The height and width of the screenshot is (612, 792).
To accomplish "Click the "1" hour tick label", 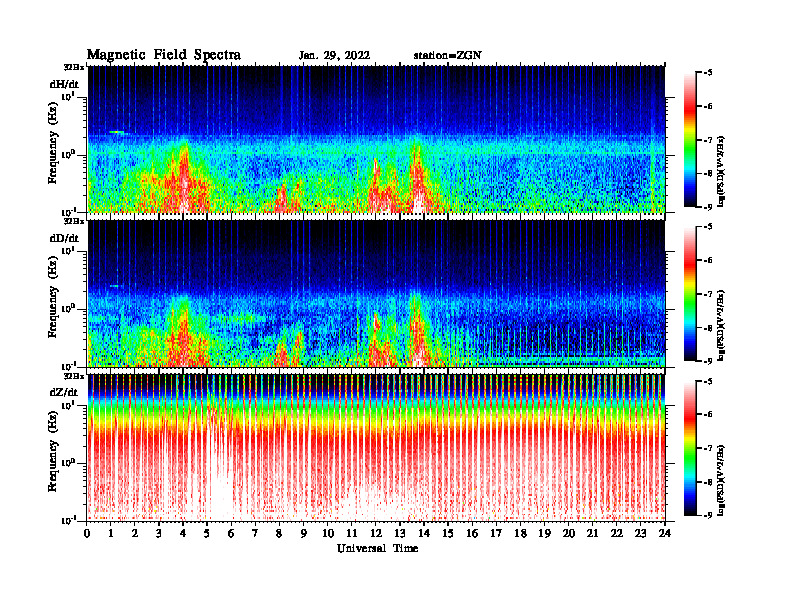I will click(x=111, y=534).
